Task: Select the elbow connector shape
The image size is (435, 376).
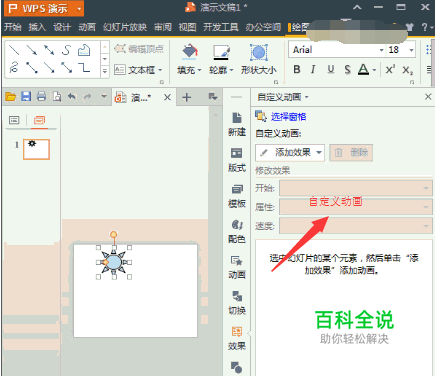Action: point(84,68)
